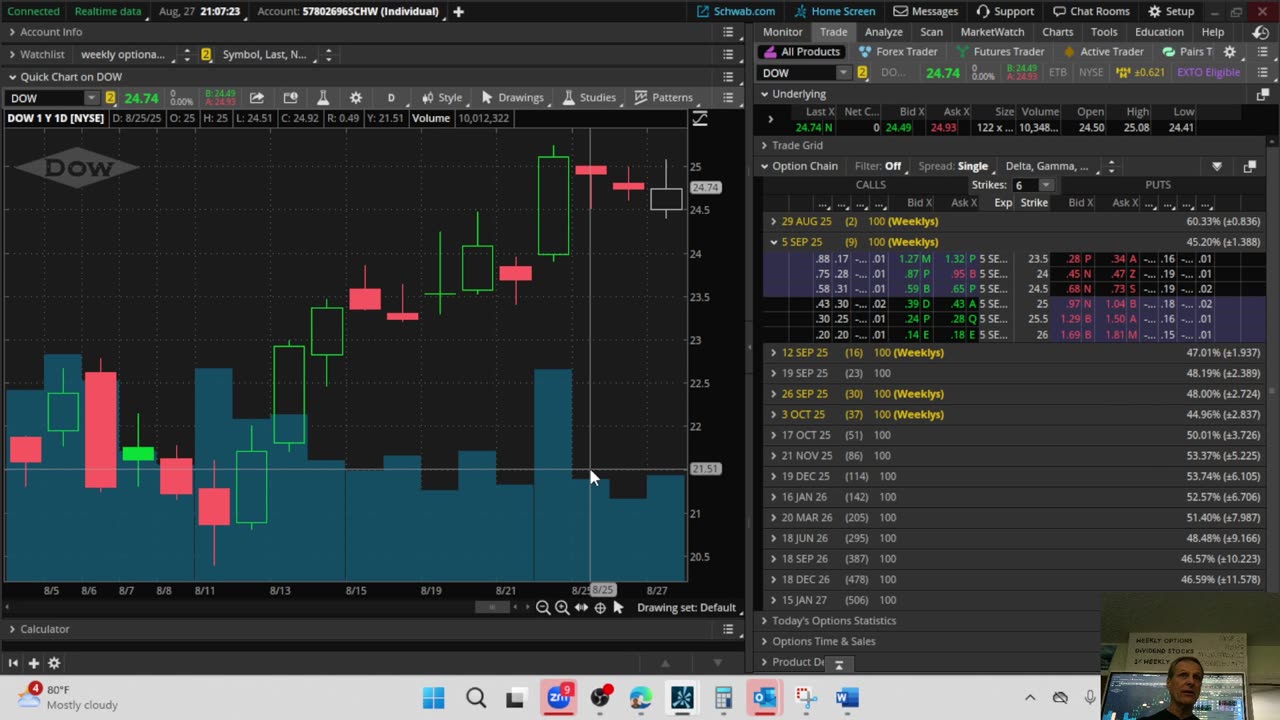Zoom out on the chart
Viewport: 1280px width, 720px height.
(x=543, y=607)
